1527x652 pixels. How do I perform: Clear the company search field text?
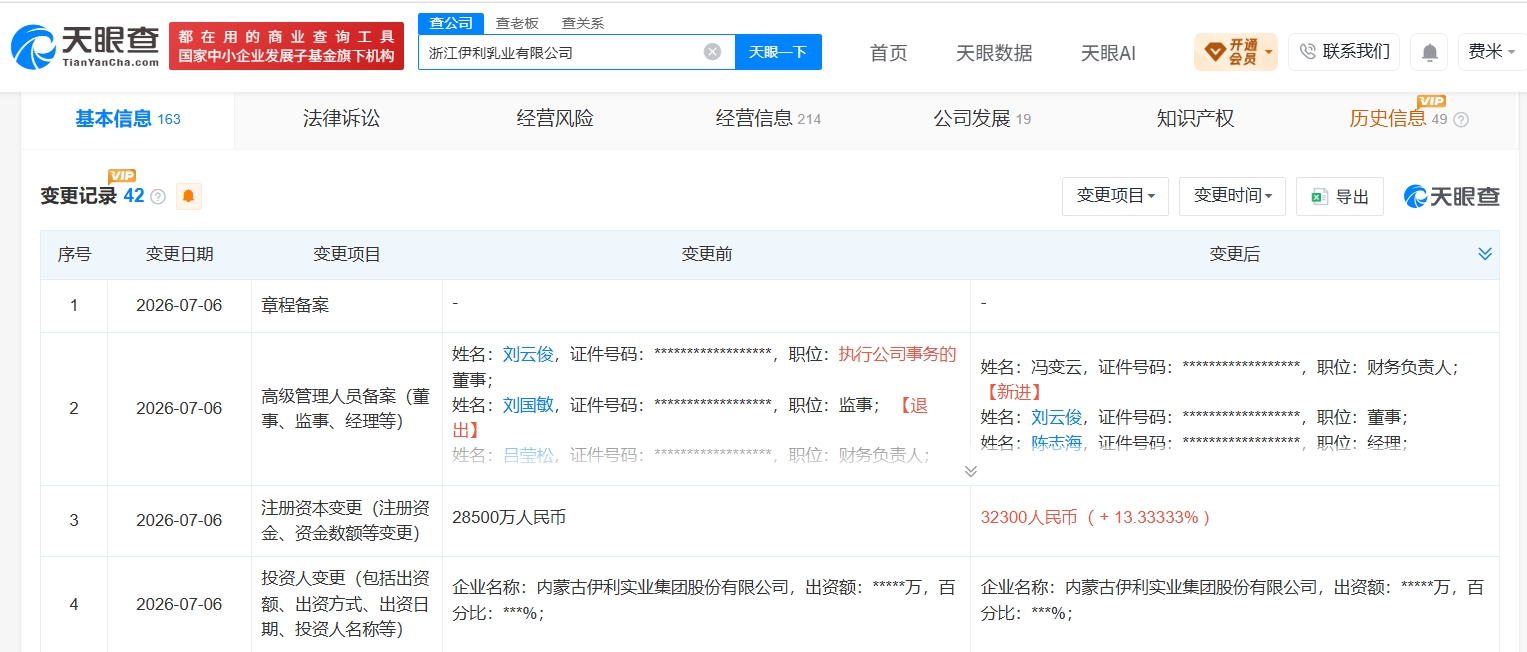pyautogui.click(x=712, y=52)
